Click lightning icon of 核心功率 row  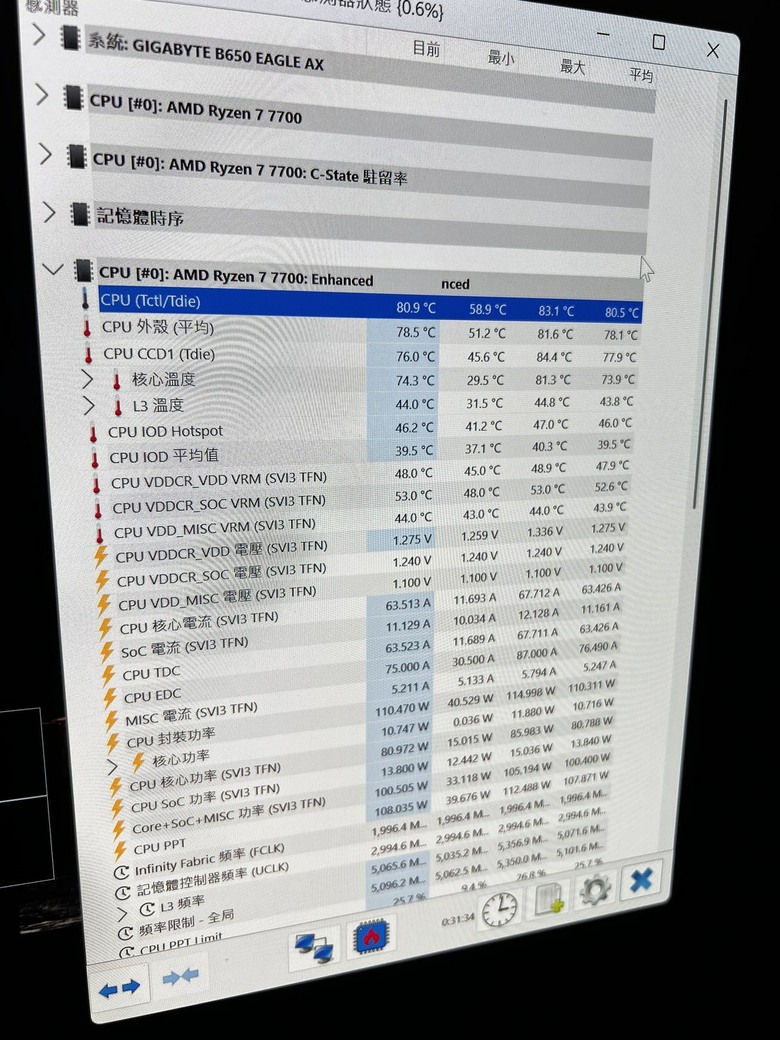pyautogui.click(x=138, y=762)
